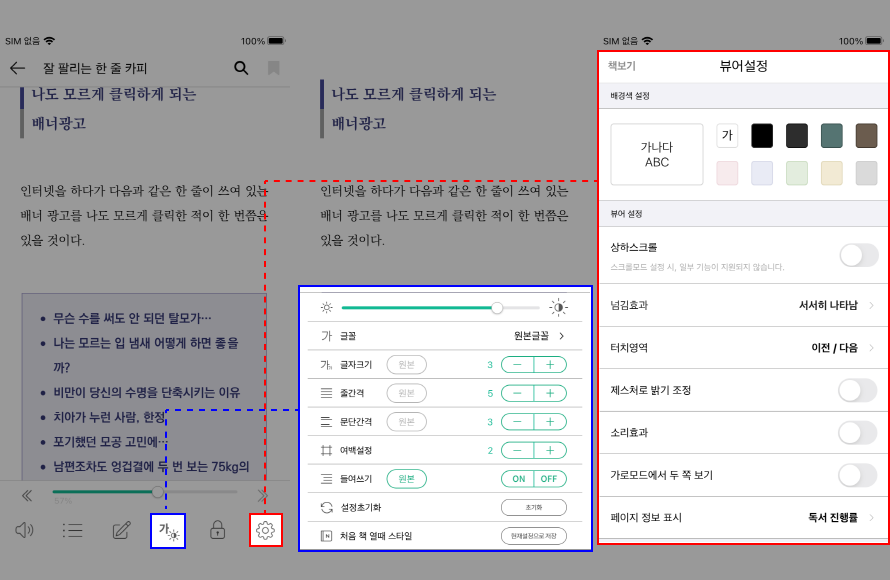Screen dimensions: 890x580
Task: Open the table of contents list icon
Action: (73, 530)
